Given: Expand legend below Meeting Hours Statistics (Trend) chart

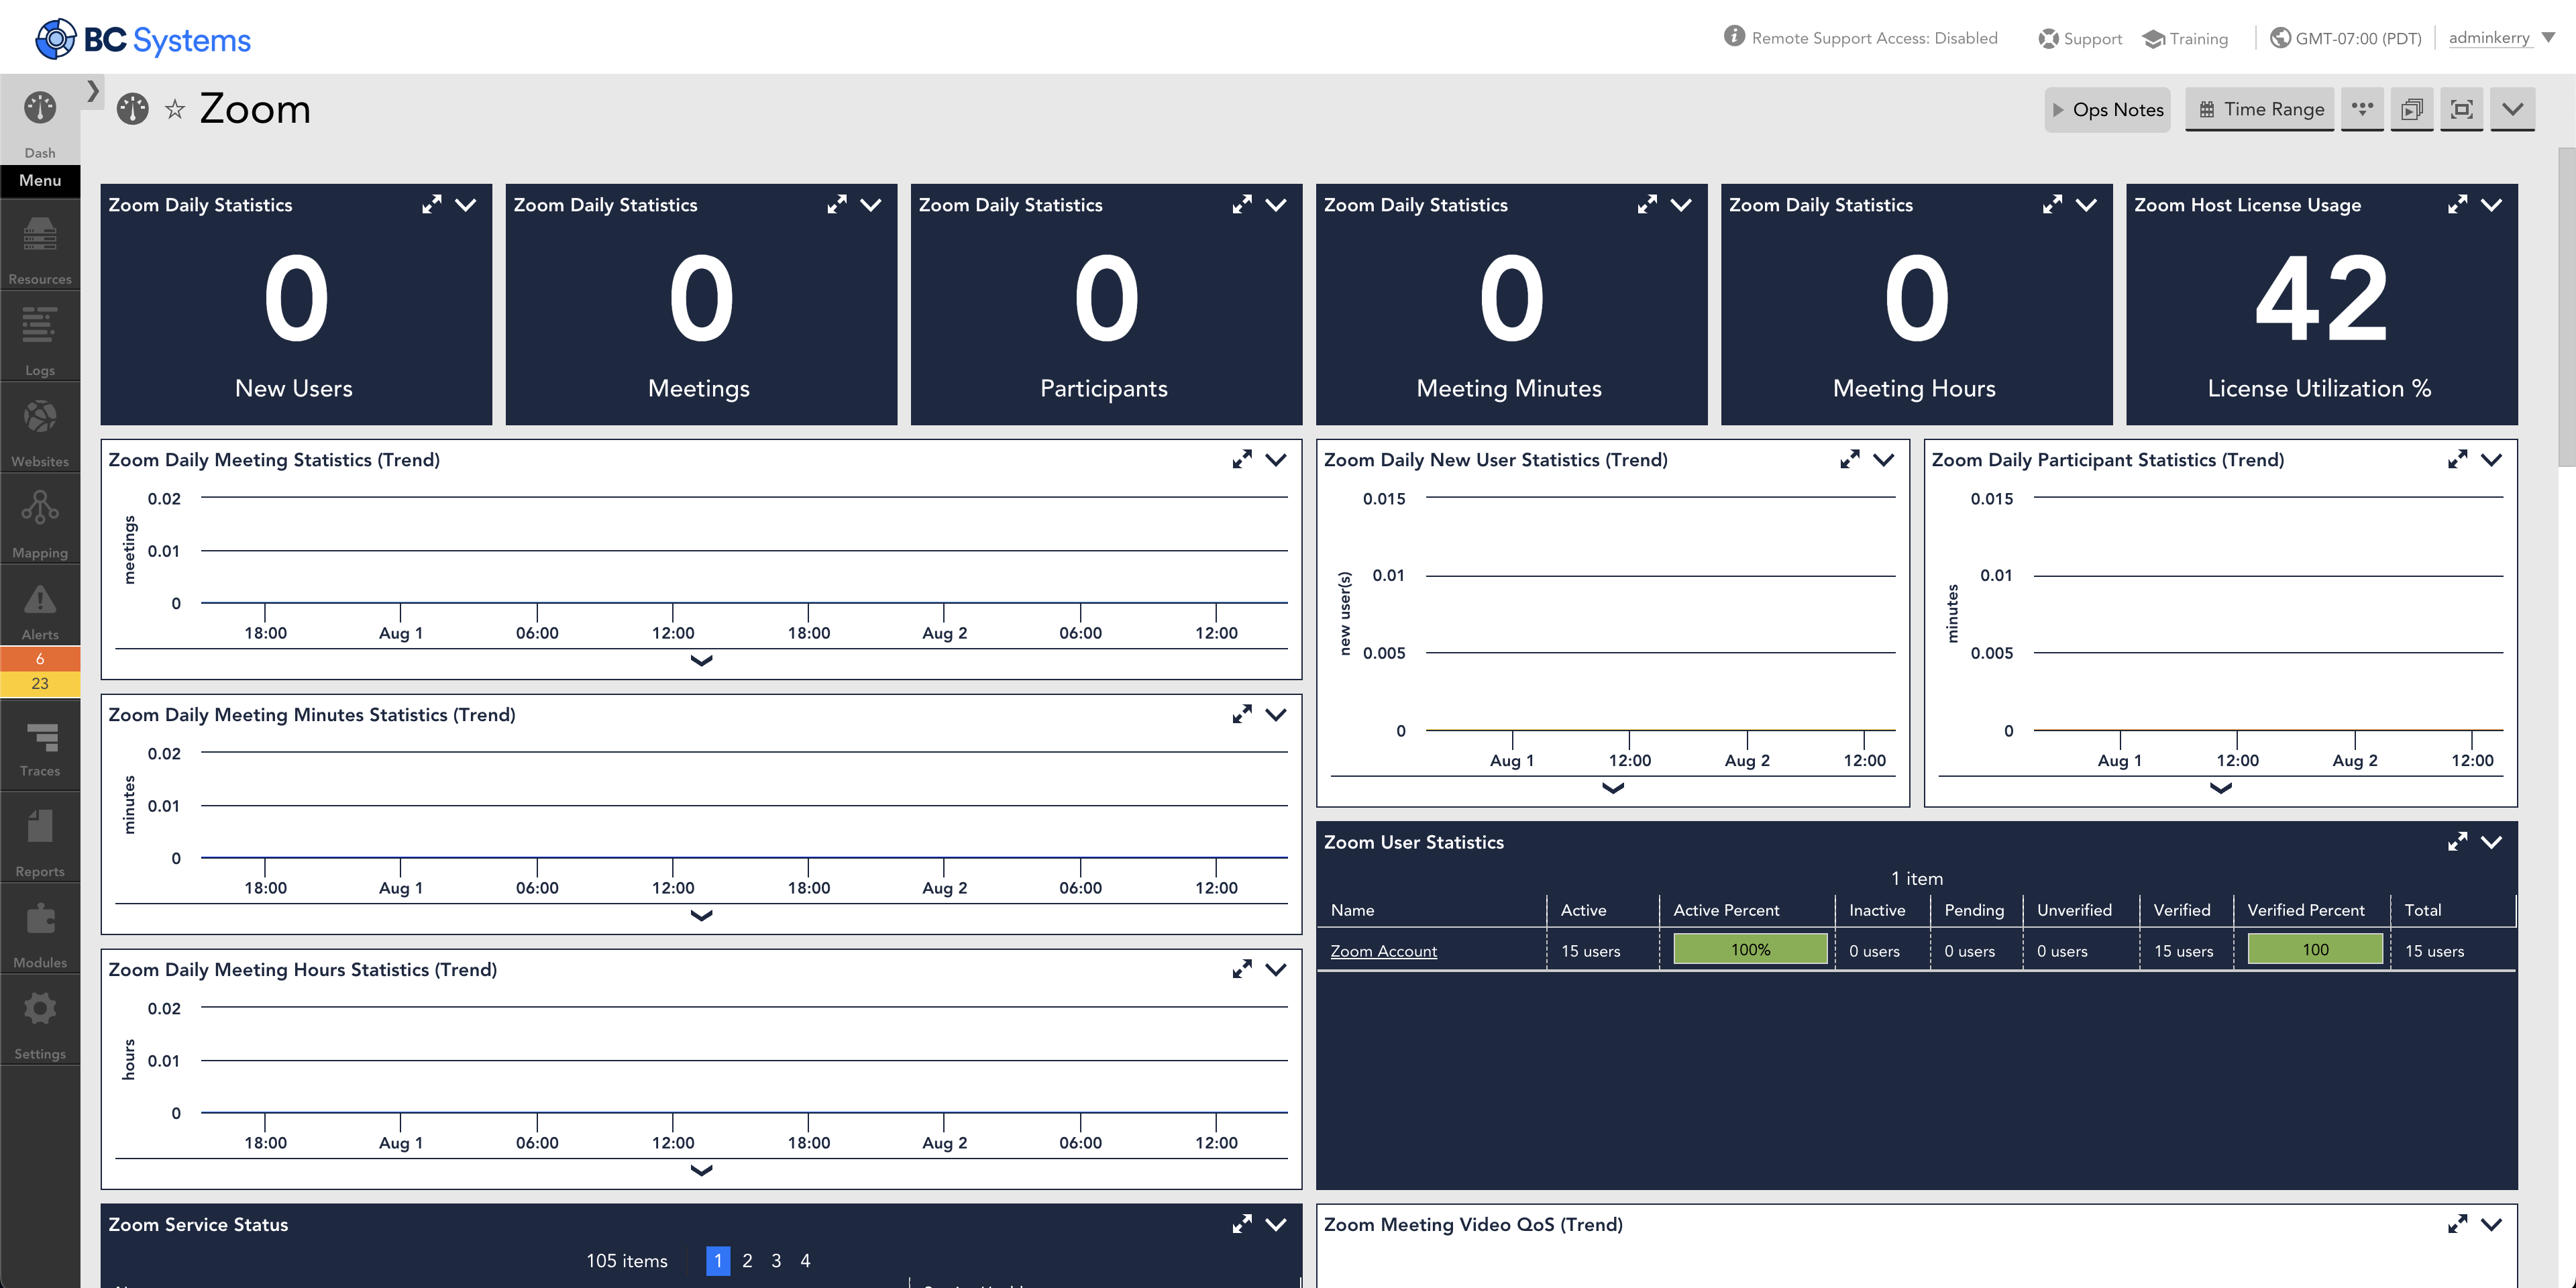Looking at the screenshot, I should 701,1170.
